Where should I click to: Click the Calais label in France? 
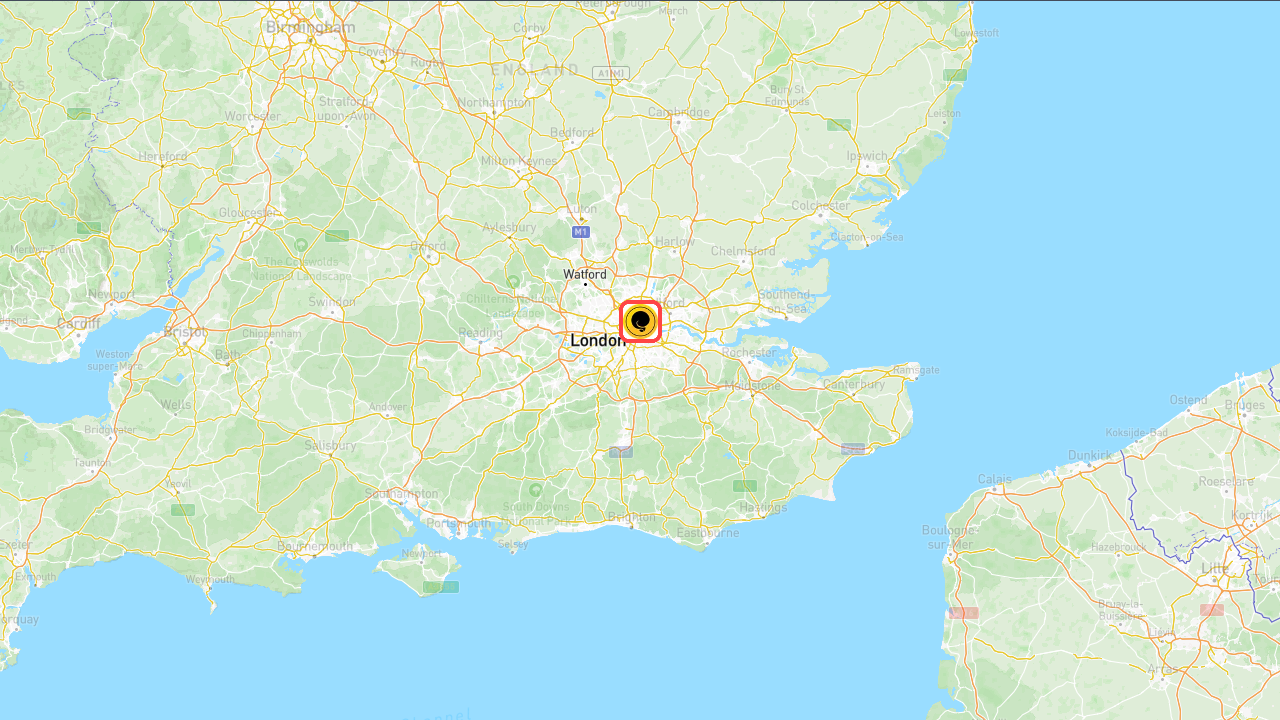point(994,480)
